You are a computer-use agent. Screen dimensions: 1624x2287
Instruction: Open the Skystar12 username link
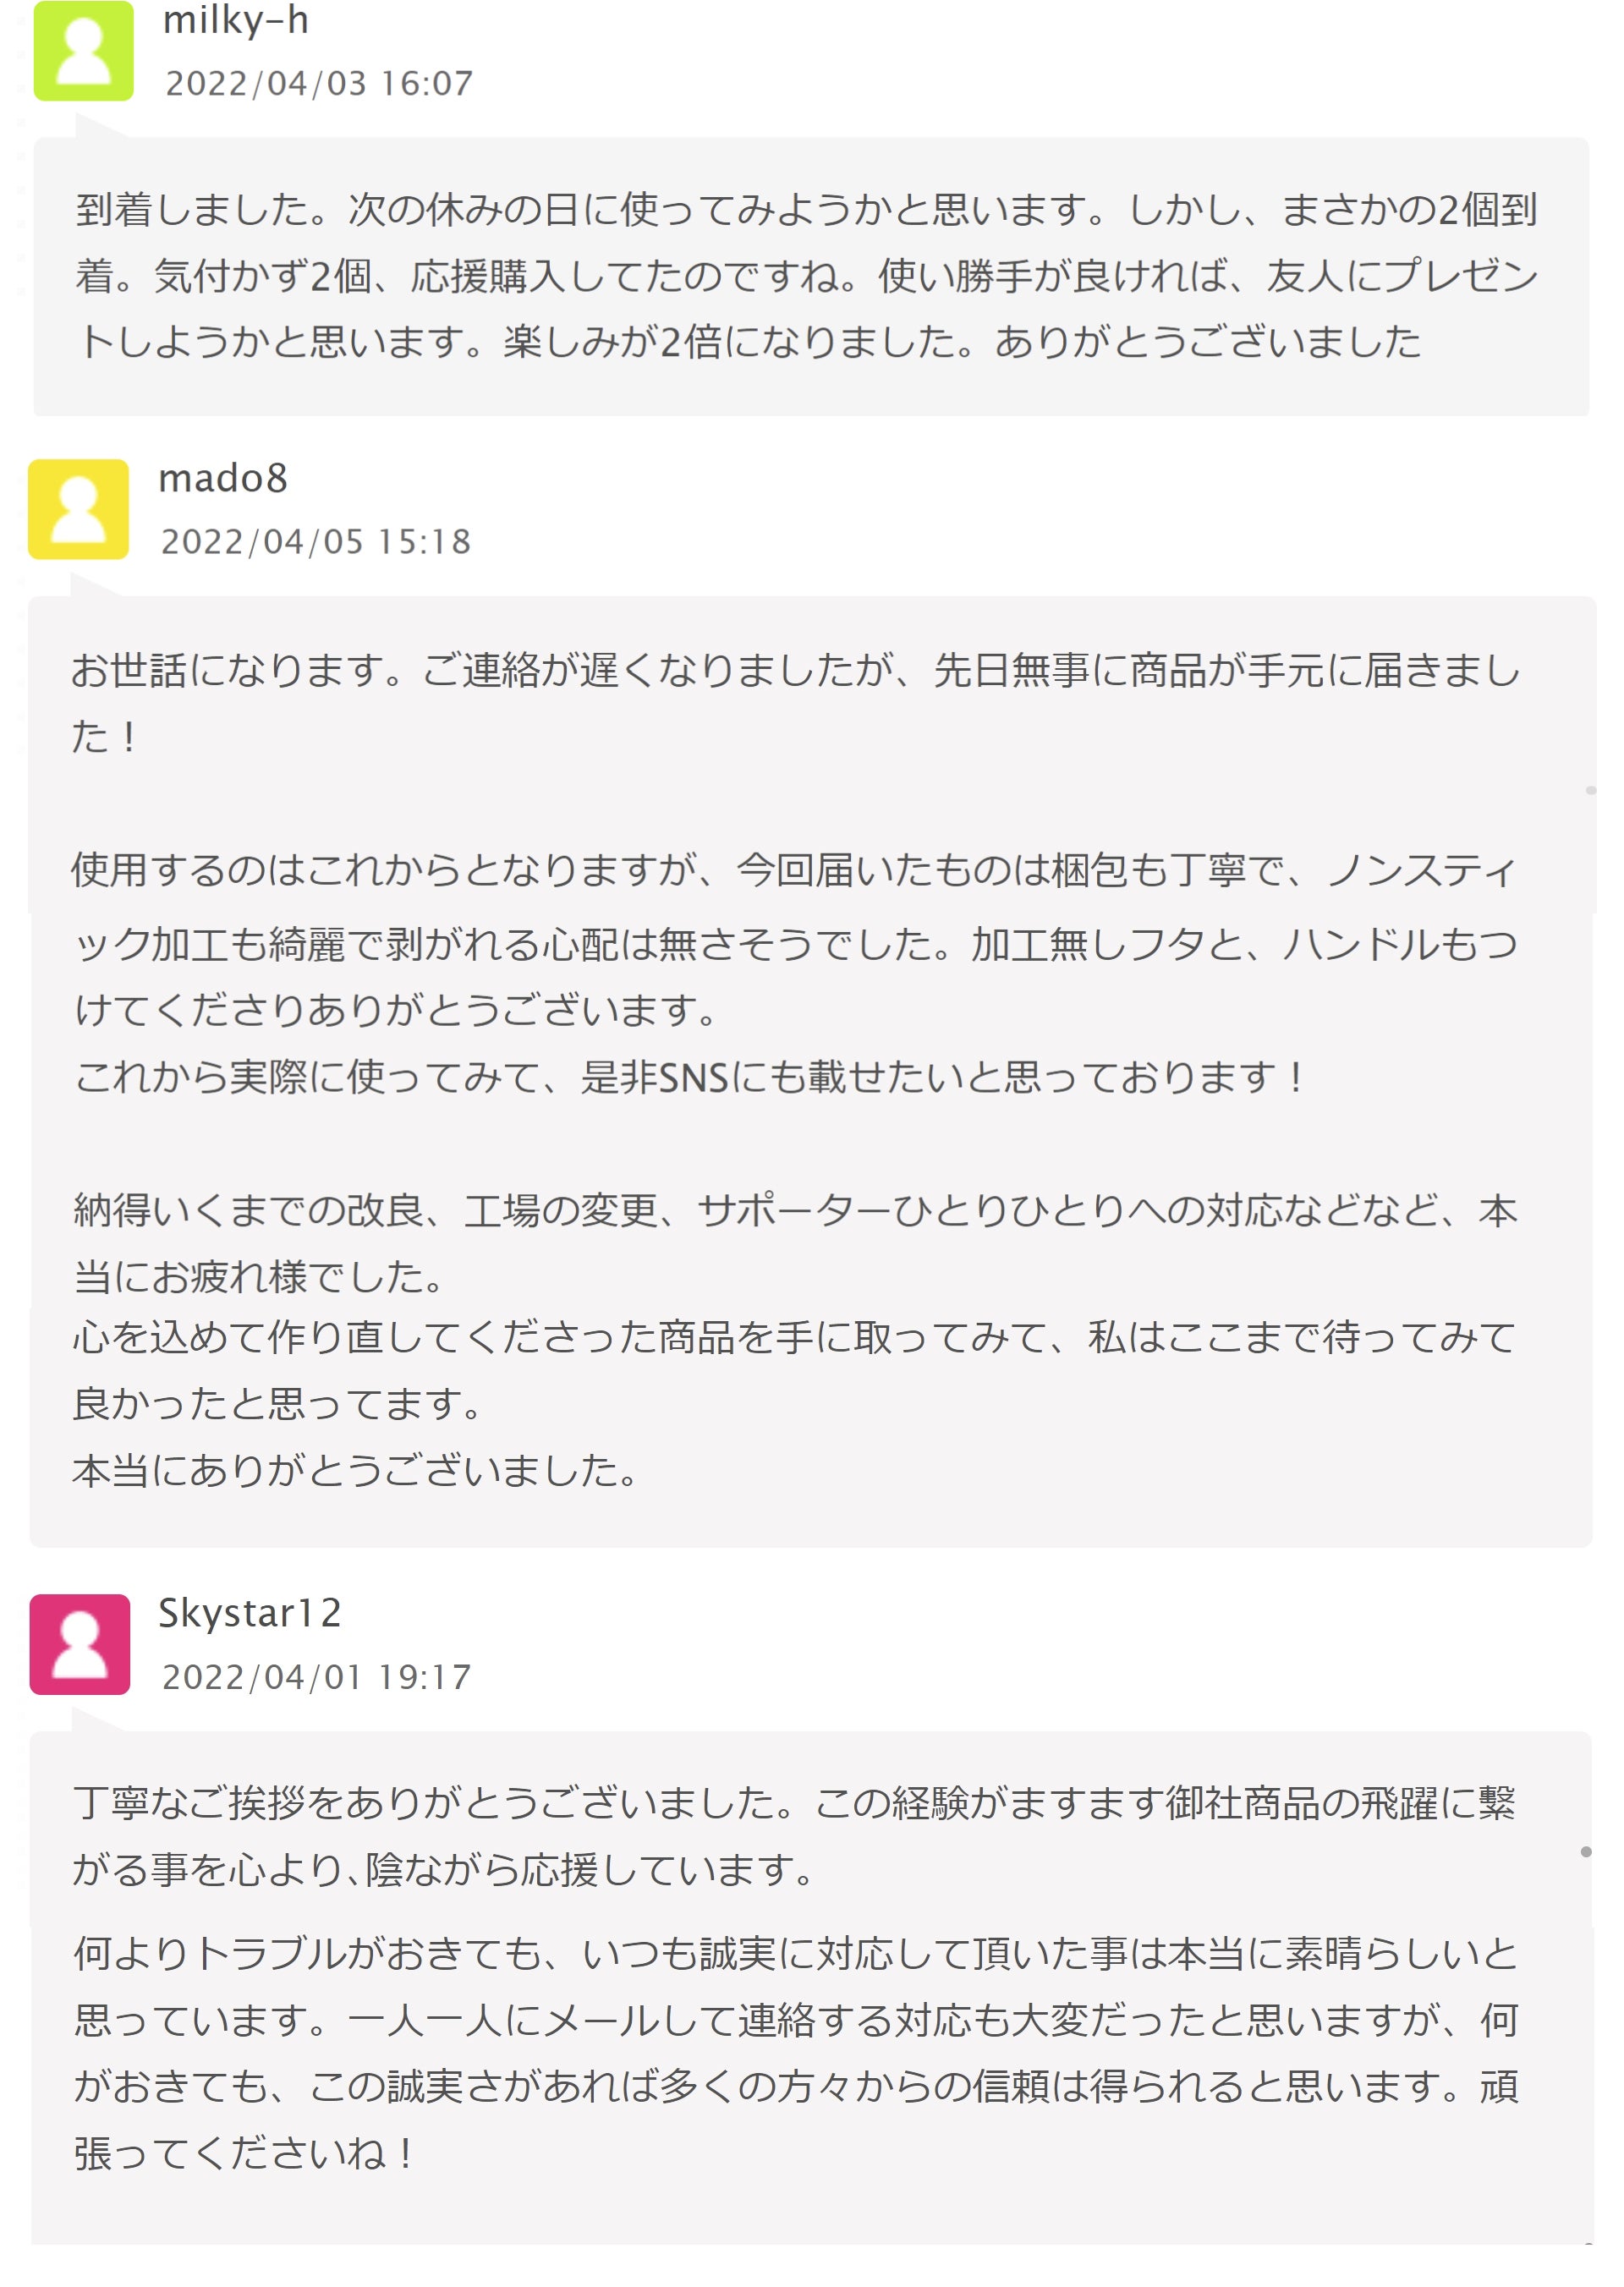point(250,1613)
